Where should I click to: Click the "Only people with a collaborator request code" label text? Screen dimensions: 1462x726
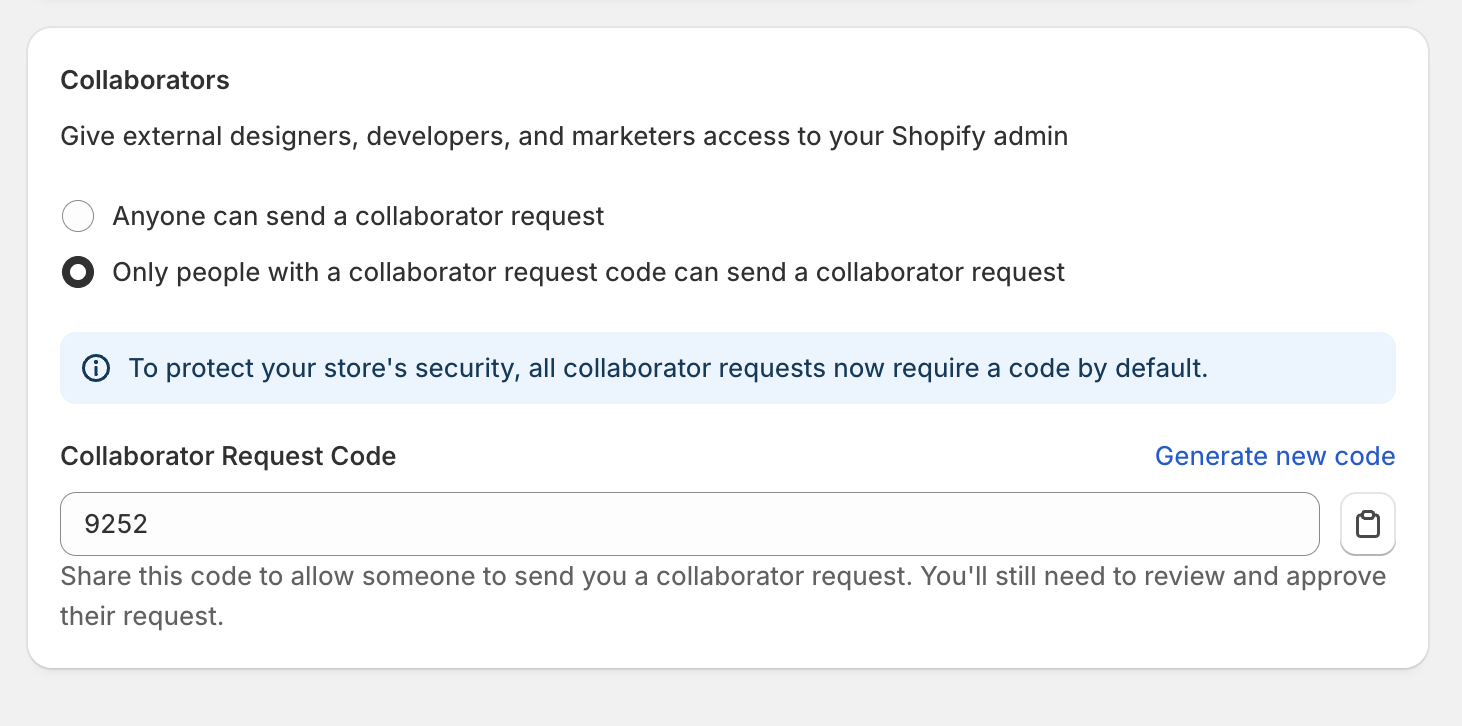click(588, 272)
